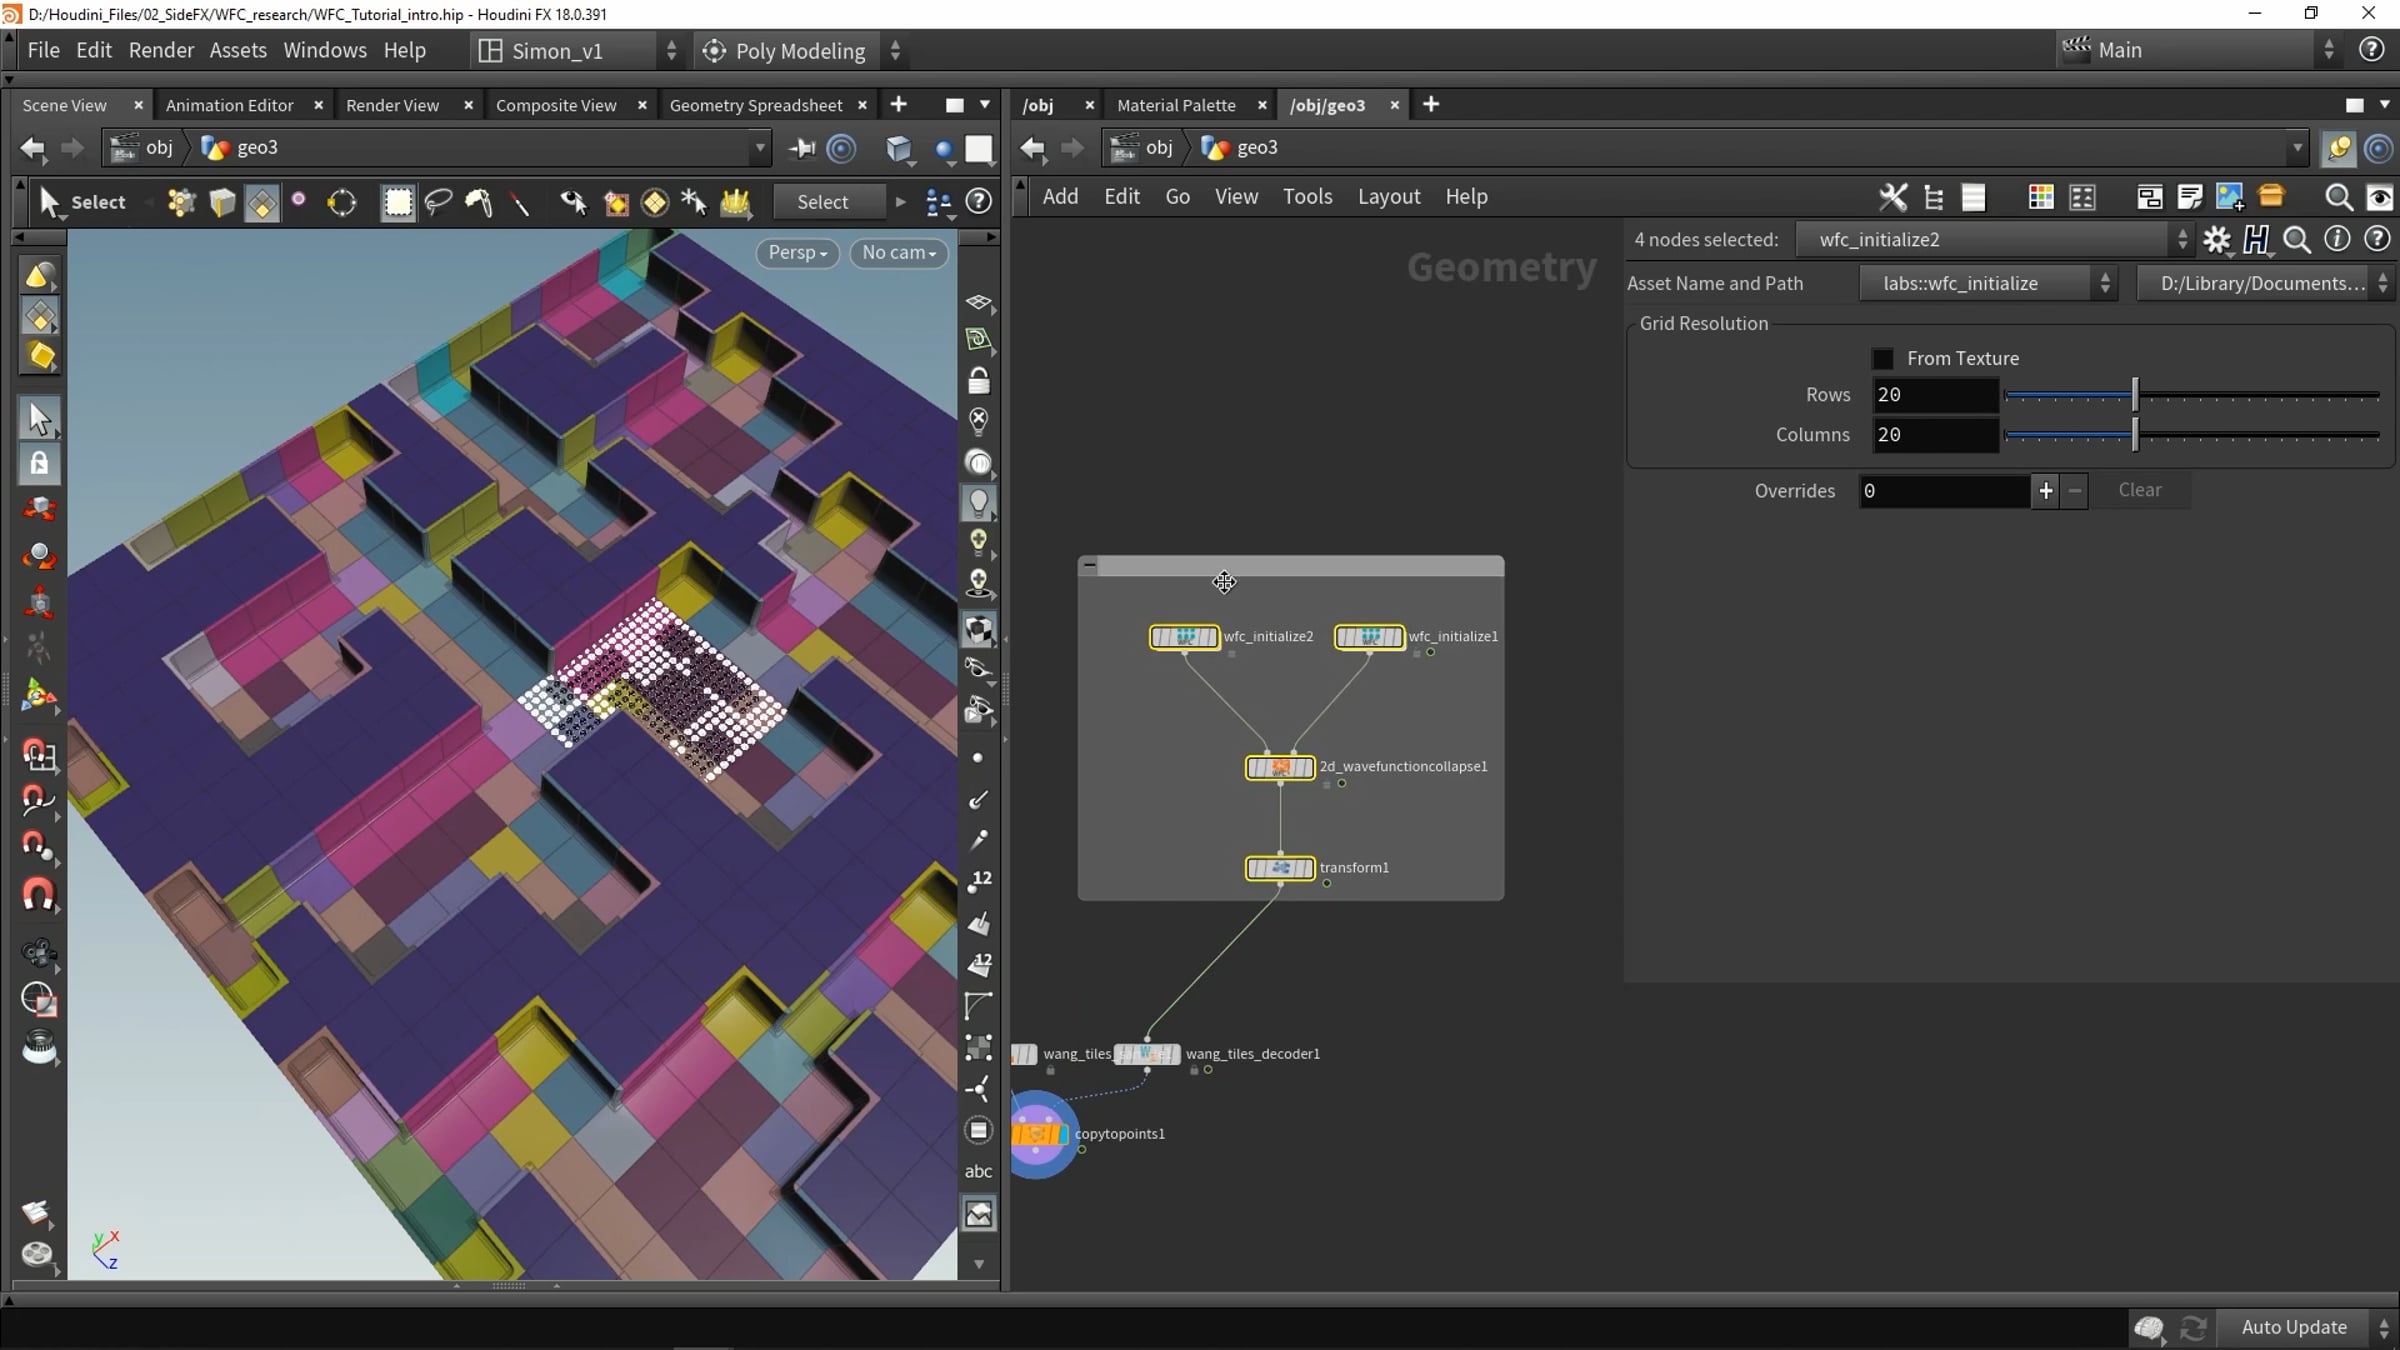The height and width of the screenshot is (1350, 2400).
Task: Open the labs::wfc_initialize asset name dropdown
Action: 1988,283
